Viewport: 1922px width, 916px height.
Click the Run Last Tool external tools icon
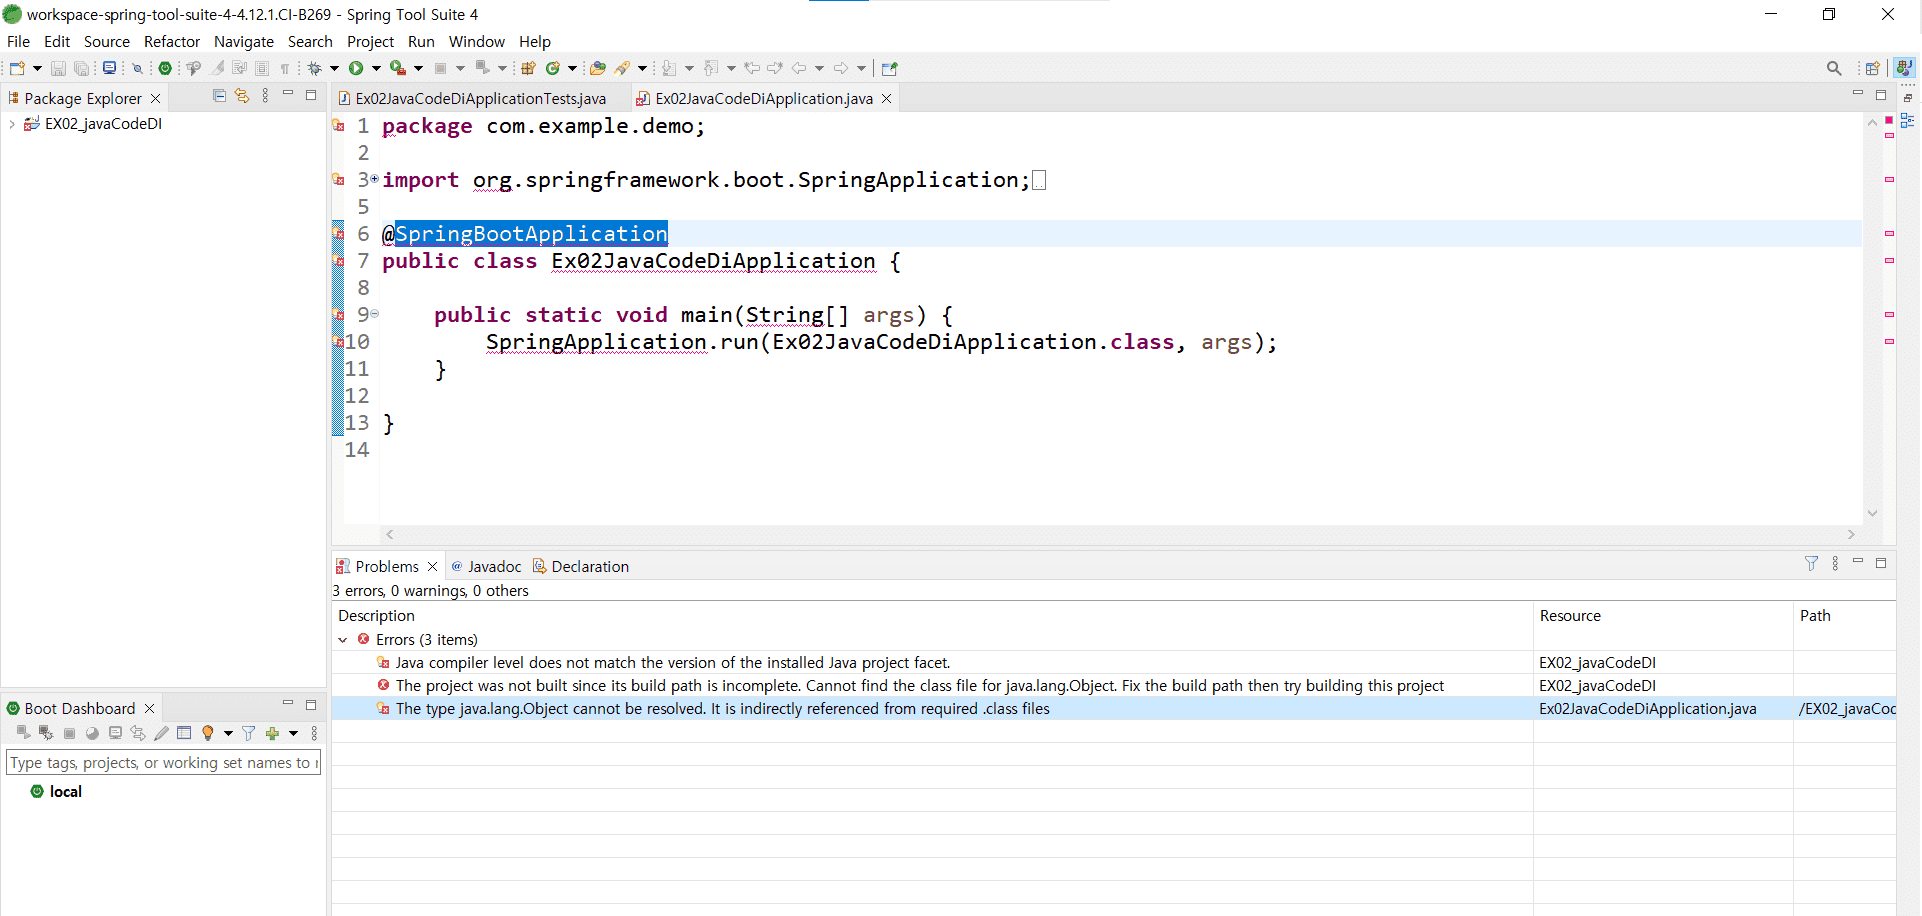tap(397, 68)
